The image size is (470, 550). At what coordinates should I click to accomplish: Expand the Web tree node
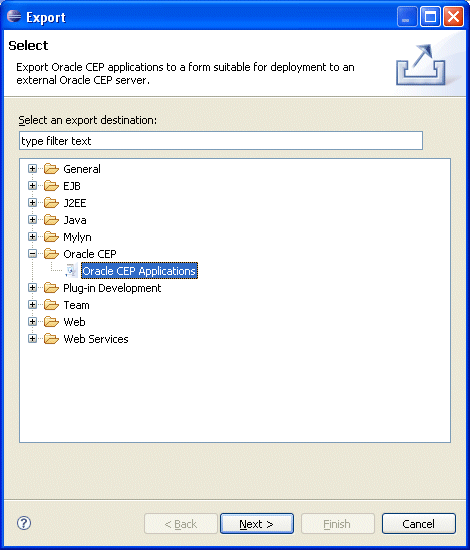pos(32,322)
